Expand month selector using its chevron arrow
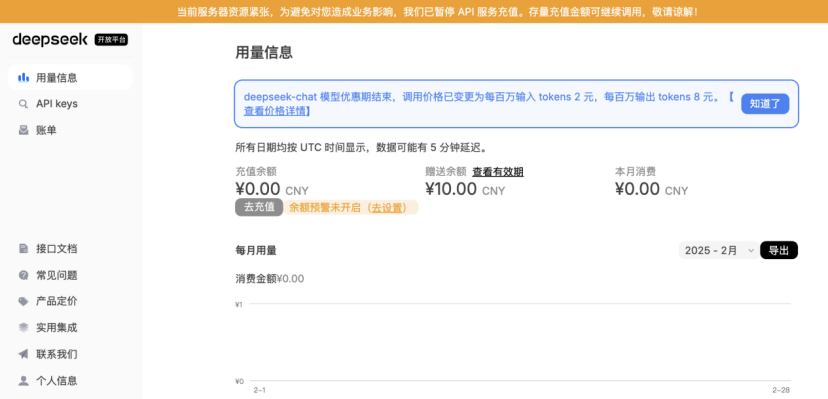 [751, 251]
